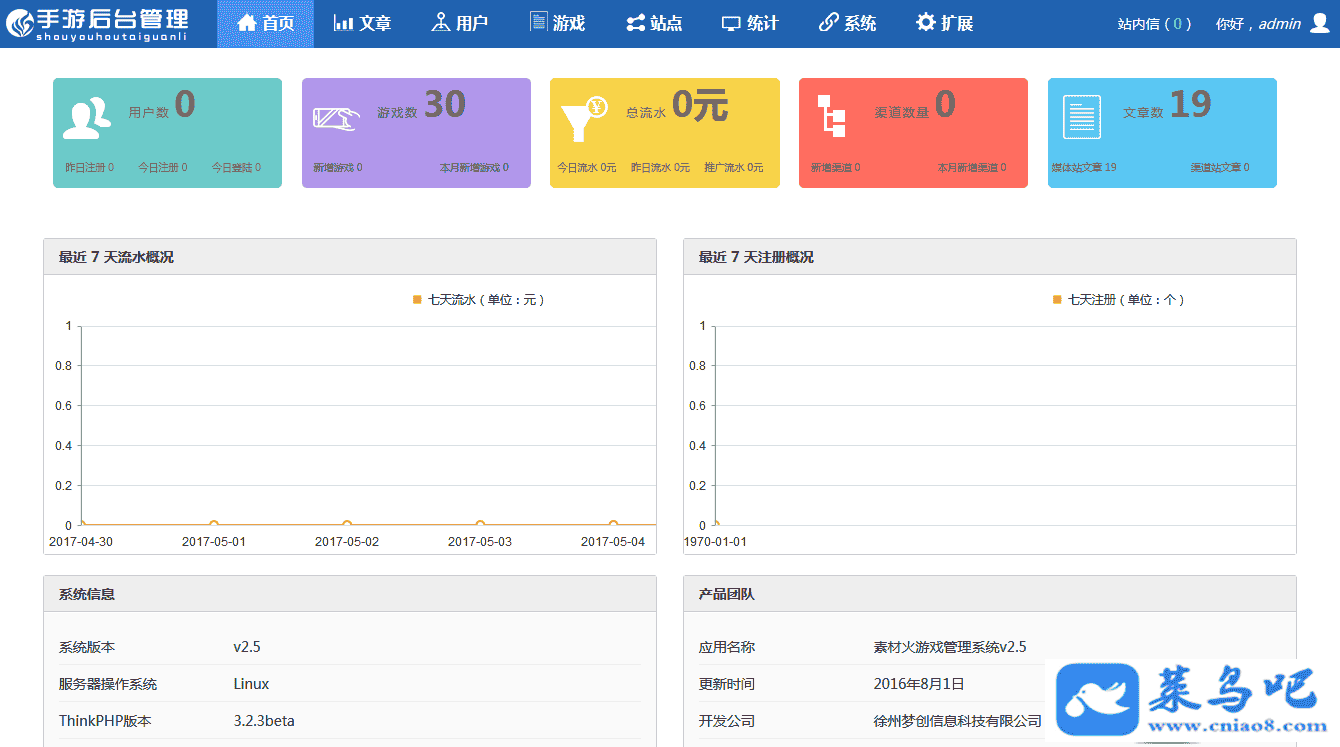Viewport: 1340px width, 747px height.
Task: Click the admin username link
Action: tap(1279, 24)
